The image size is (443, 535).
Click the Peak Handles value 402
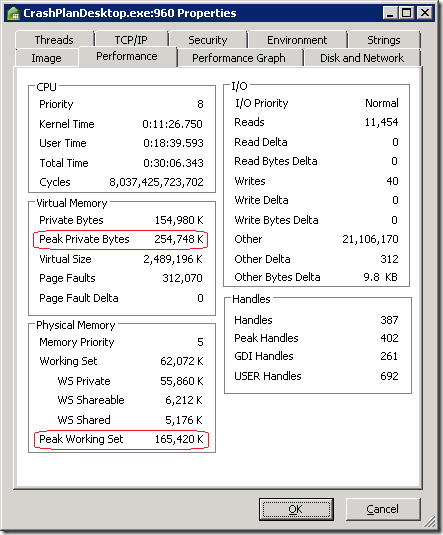click(389, 338)
